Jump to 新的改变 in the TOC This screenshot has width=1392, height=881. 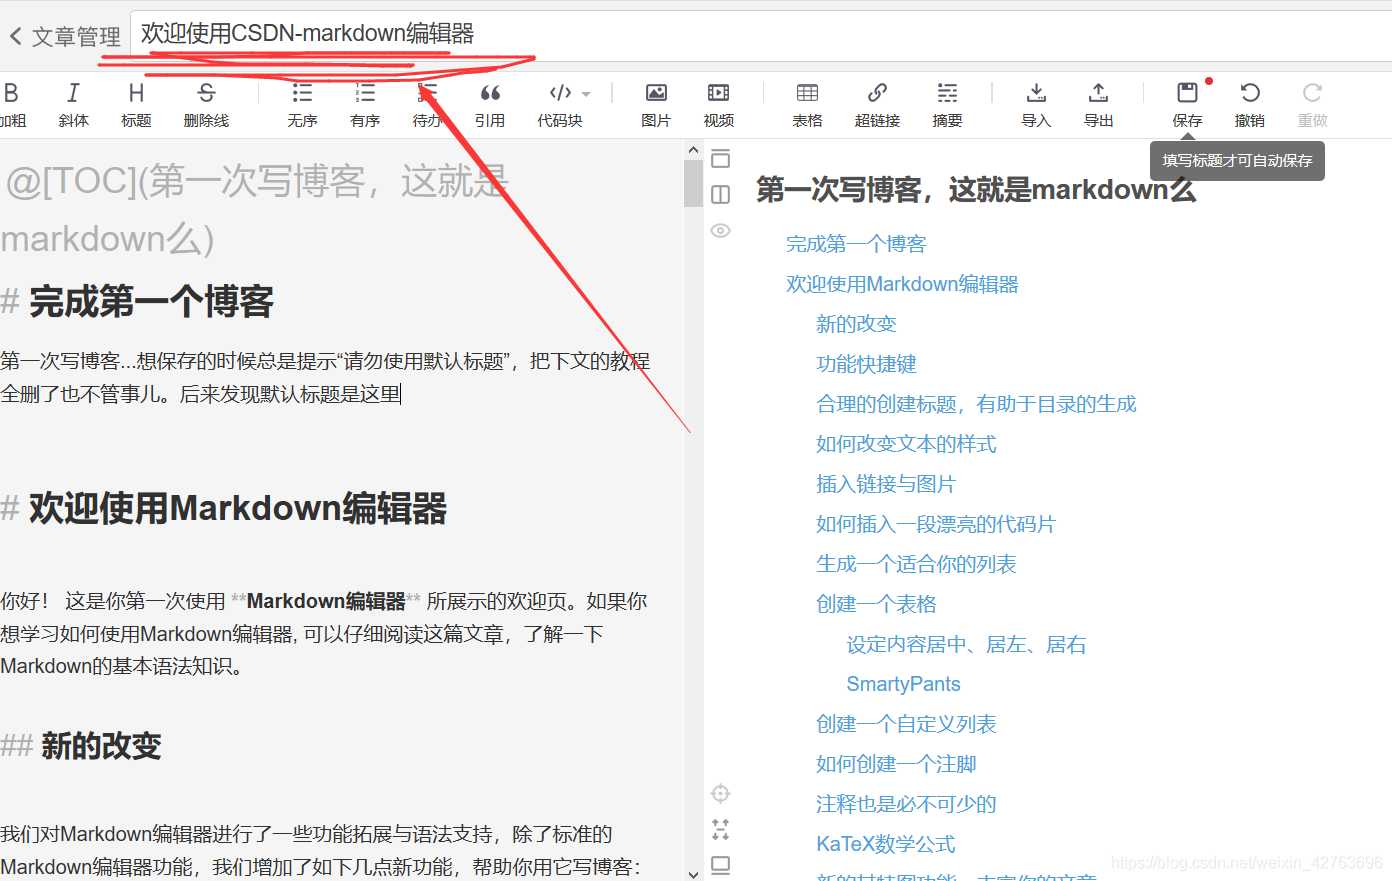pyautogui.click(x=856, y=324)
